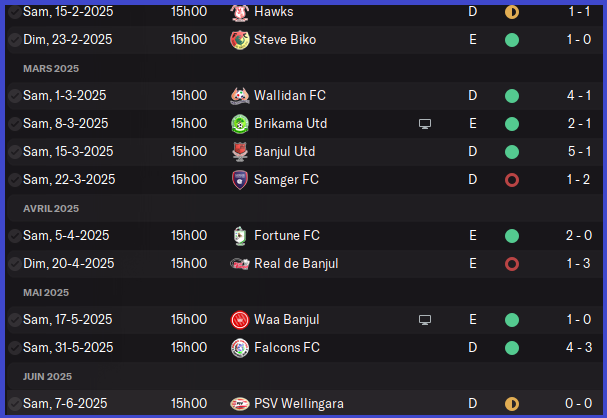Click the checkmark beside Sam, 31-5-2025

14,348
